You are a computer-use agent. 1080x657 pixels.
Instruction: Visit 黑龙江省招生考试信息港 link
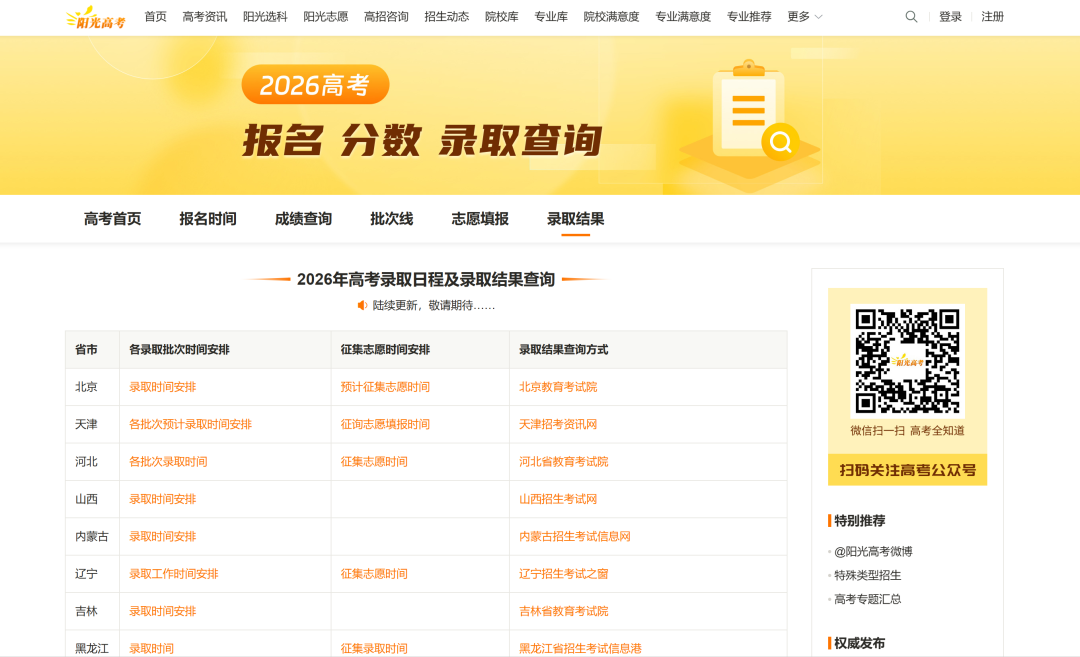581,648
